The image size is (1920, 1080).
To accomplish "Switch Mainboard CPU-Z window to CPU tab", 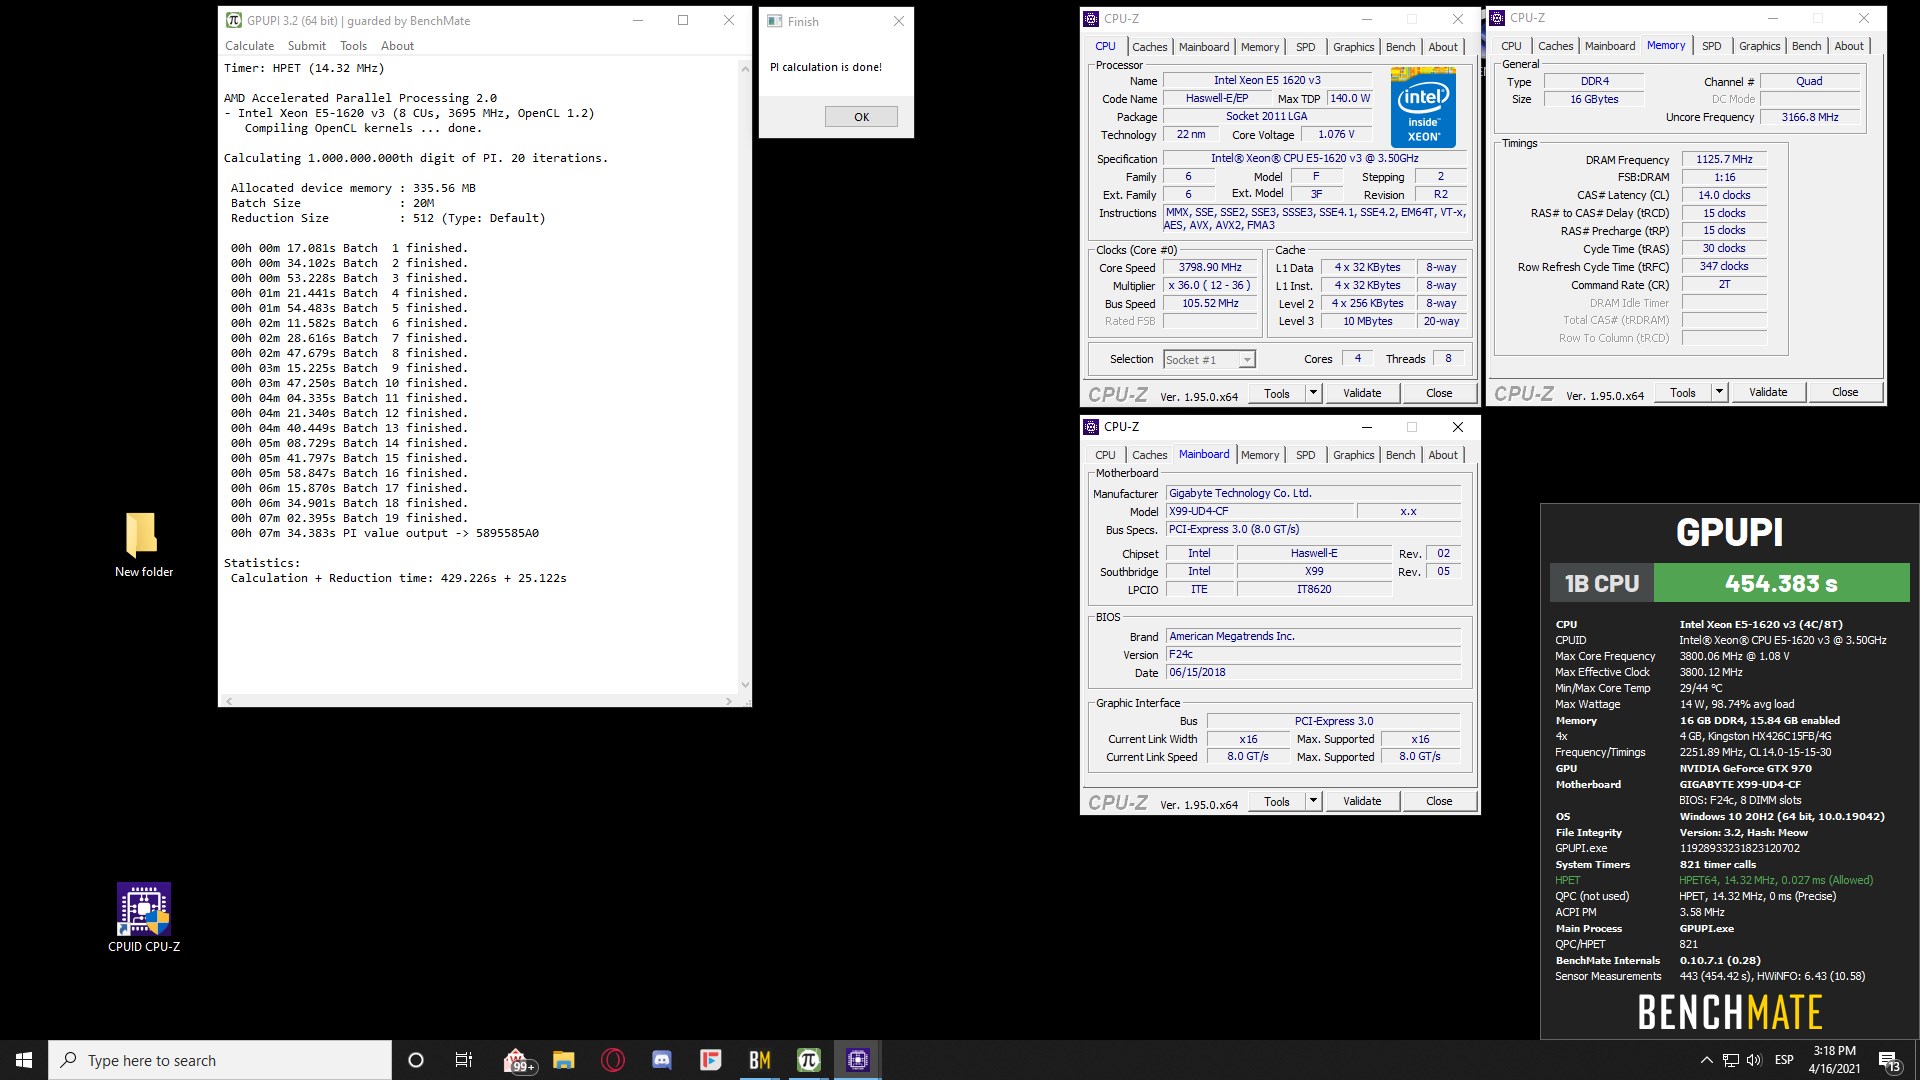I will point(1105,455).
